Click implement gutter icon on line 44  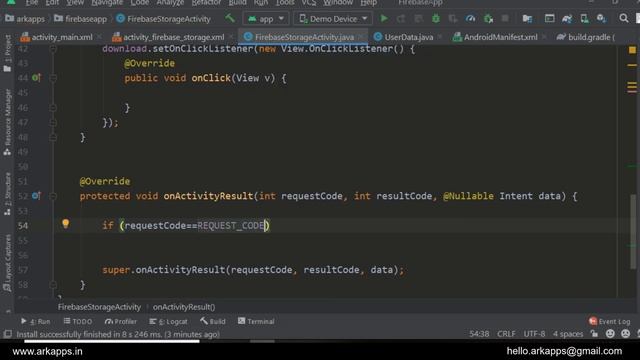coord(36,78)
